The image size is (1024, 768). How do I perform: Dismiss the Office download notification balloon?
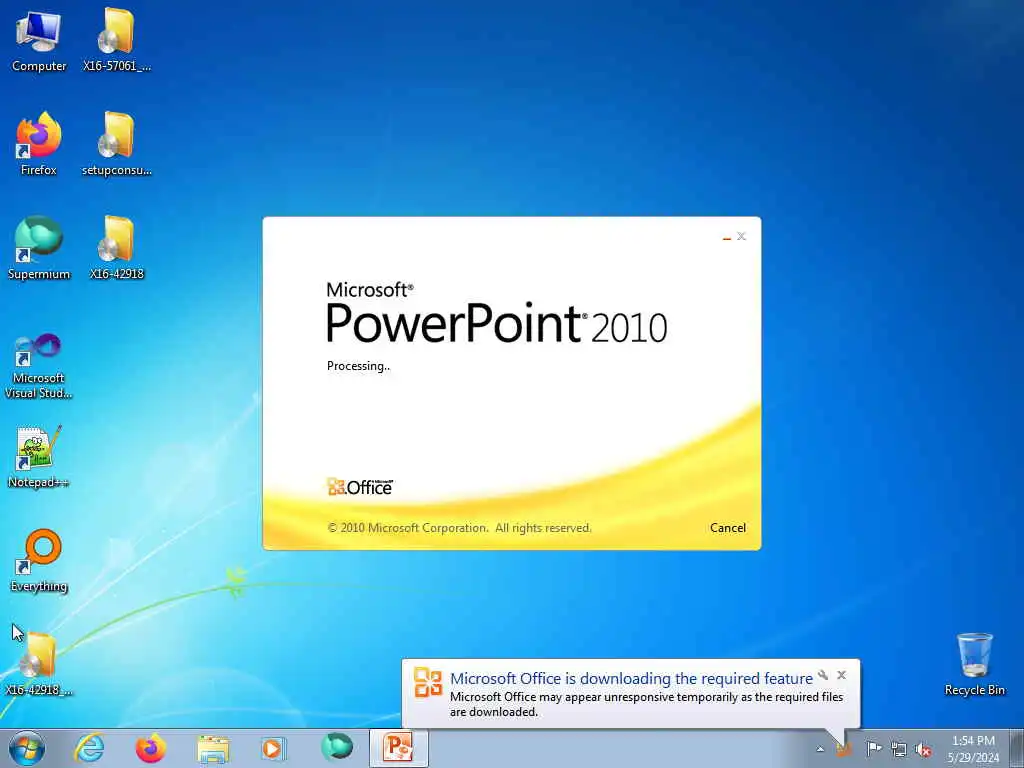(x=841, y=675)
